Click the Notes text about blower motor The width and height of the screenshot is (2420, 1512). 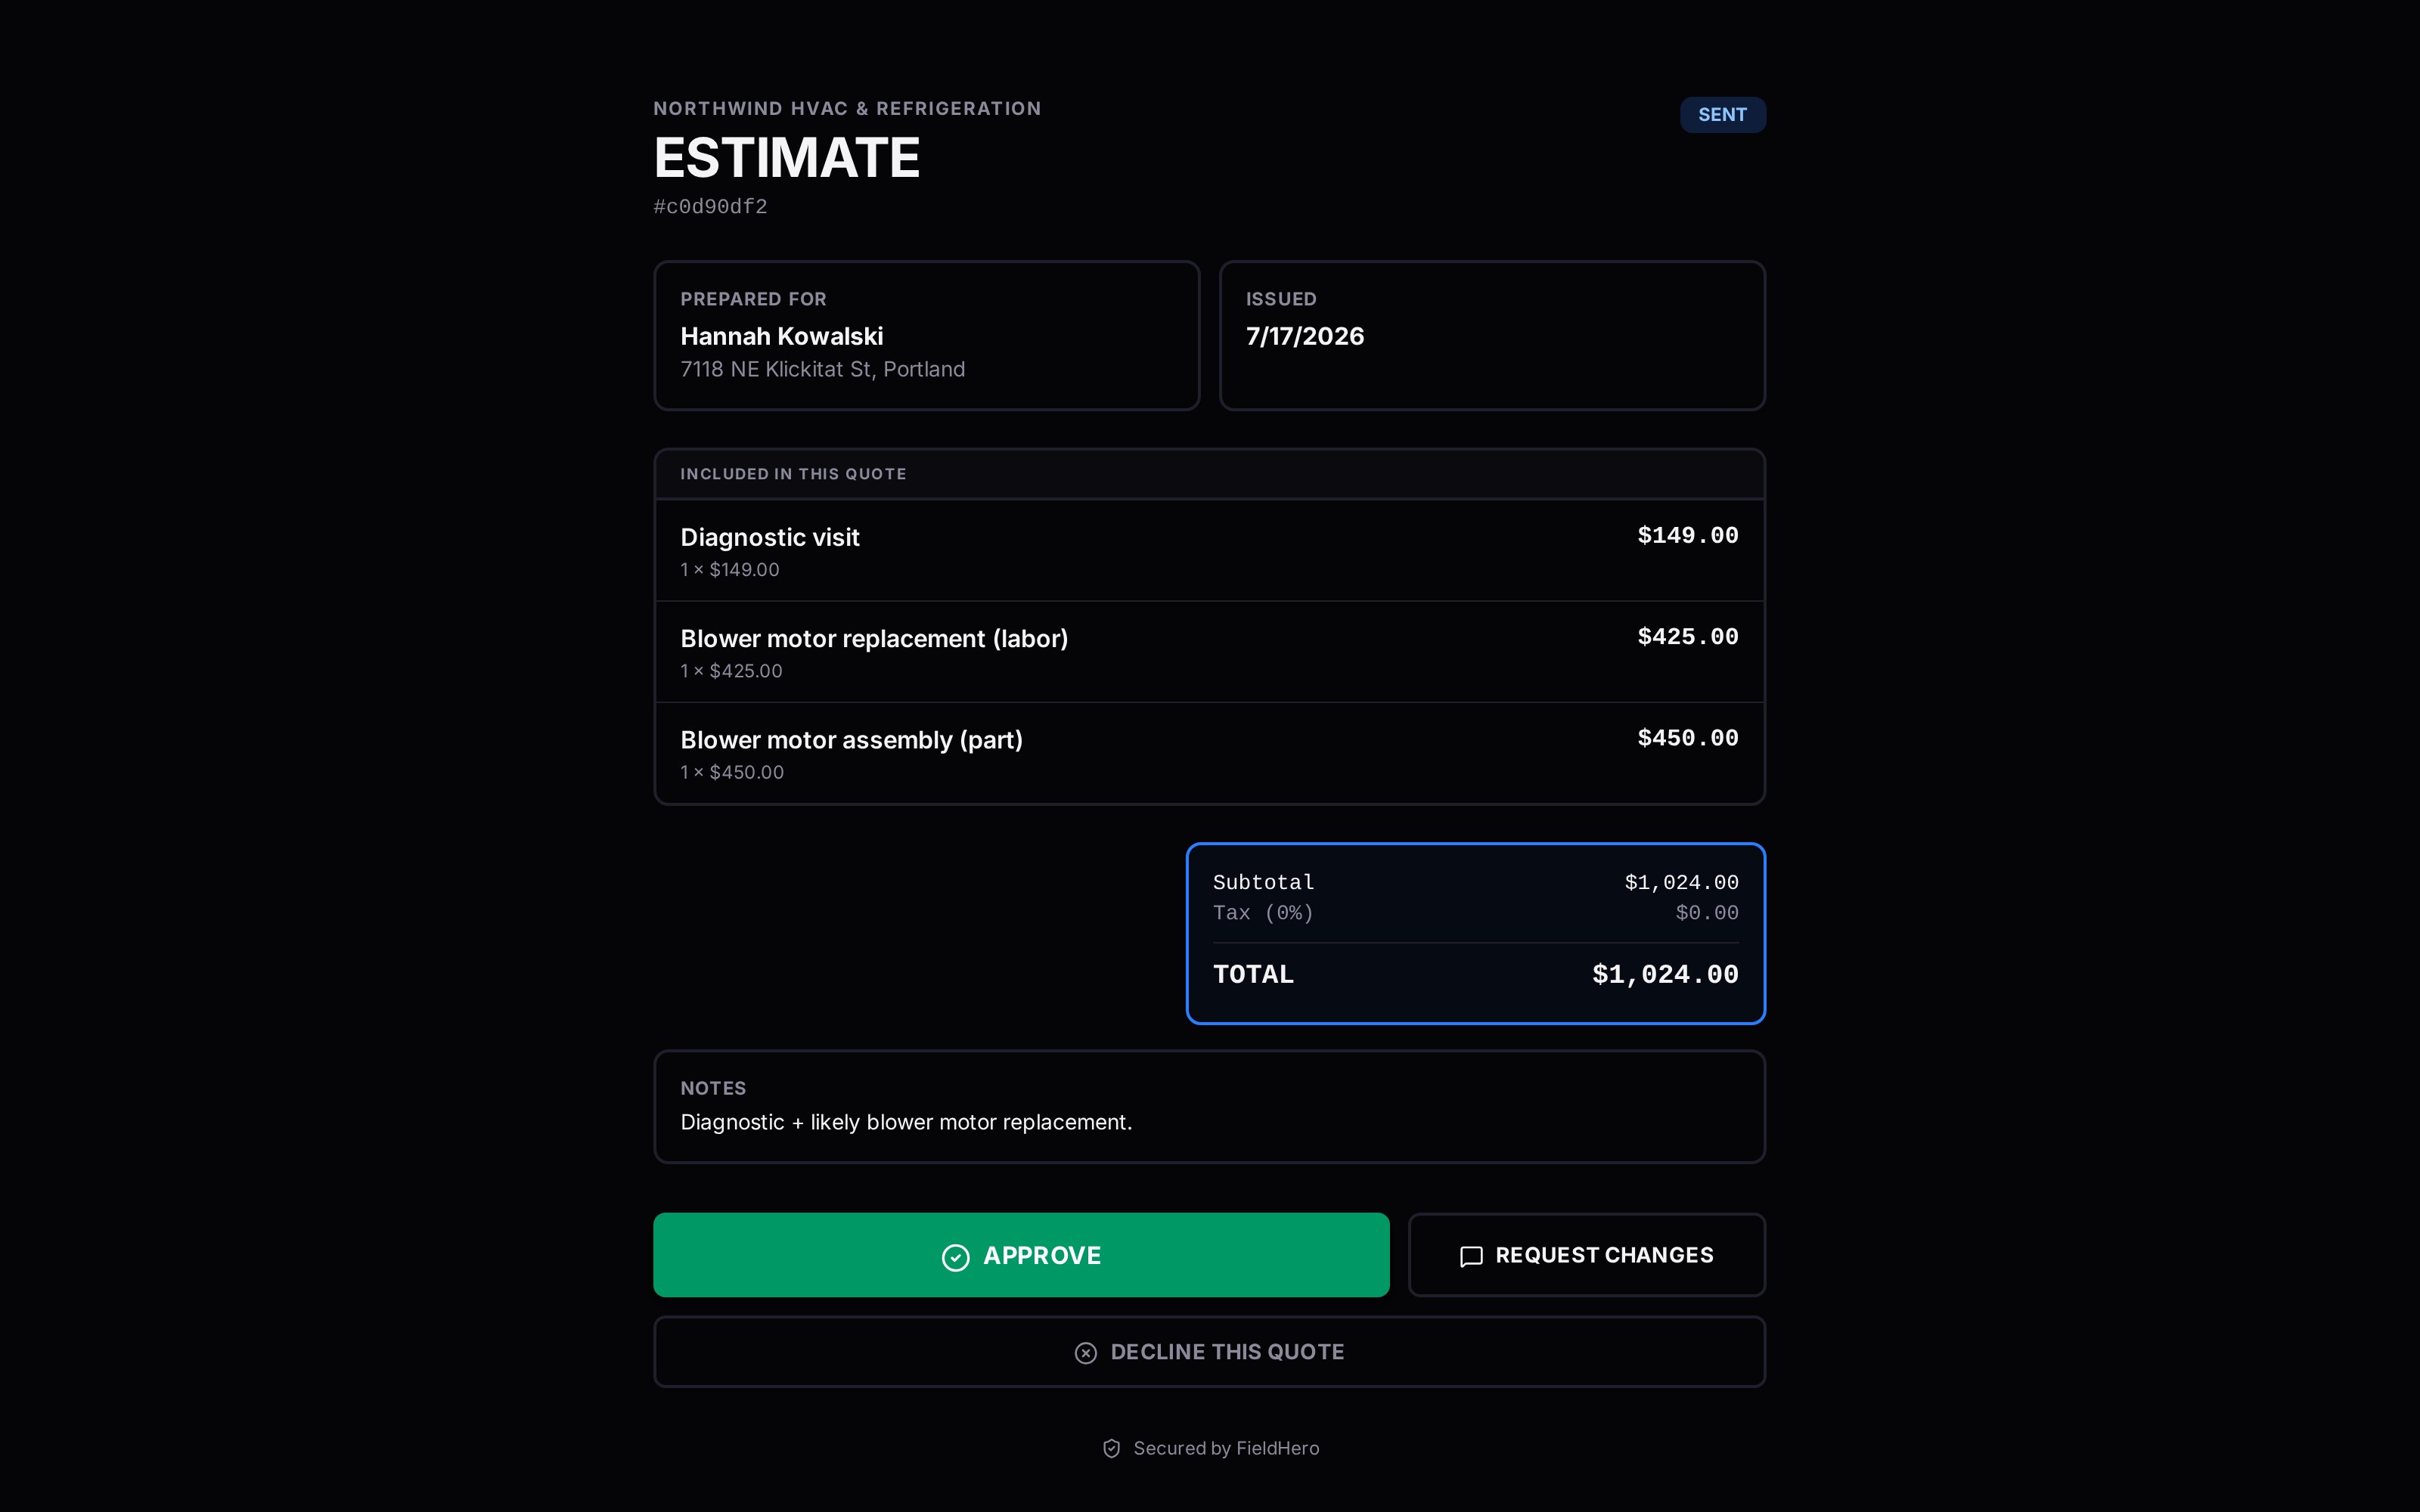point(906,1122)
